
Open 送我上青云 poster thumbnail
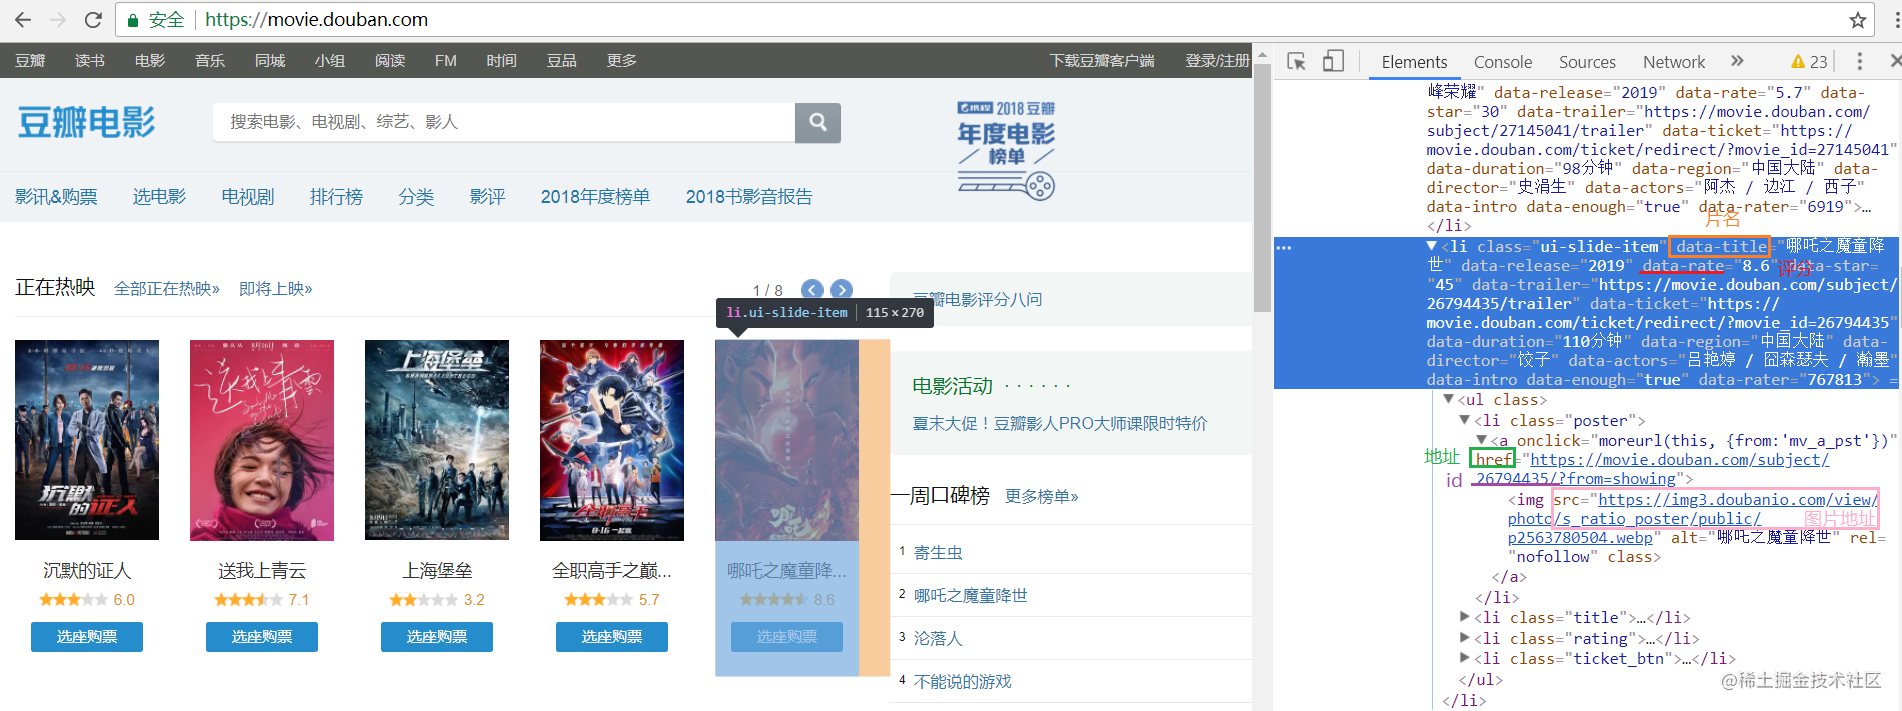[262, 440]
